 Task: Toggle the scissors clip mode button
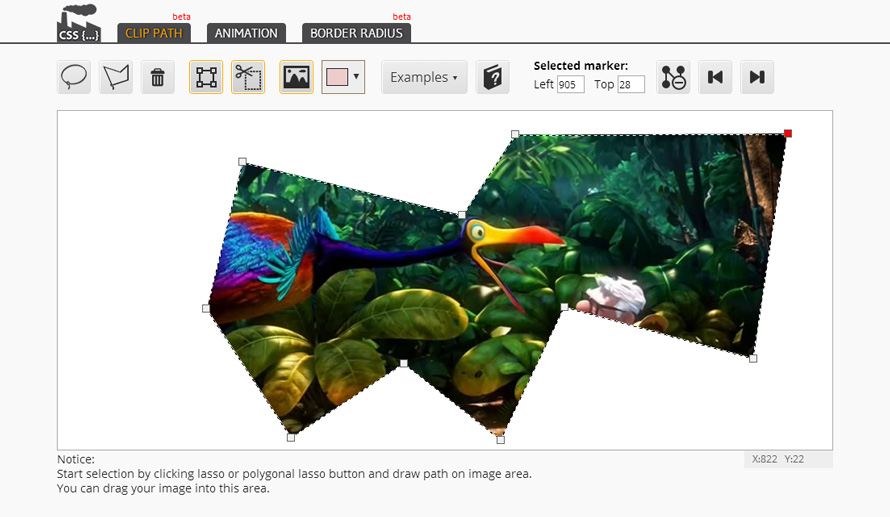tap(248, 77)
